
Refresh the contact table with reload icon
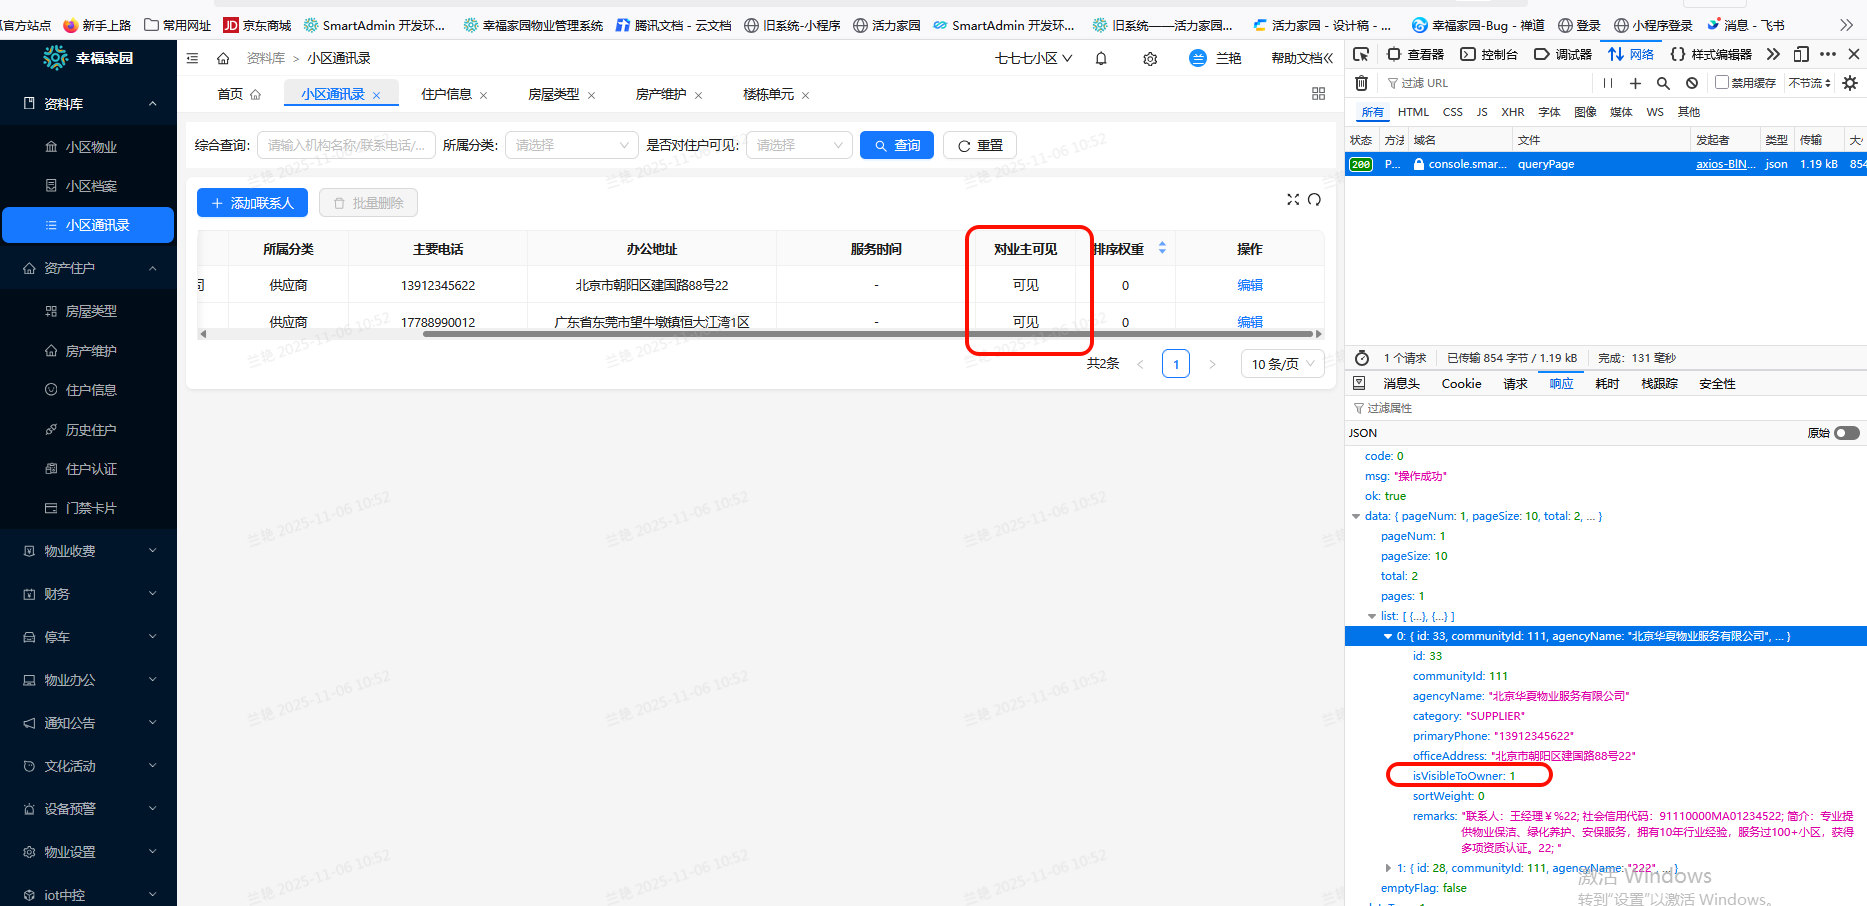(x=1315, y=200)
